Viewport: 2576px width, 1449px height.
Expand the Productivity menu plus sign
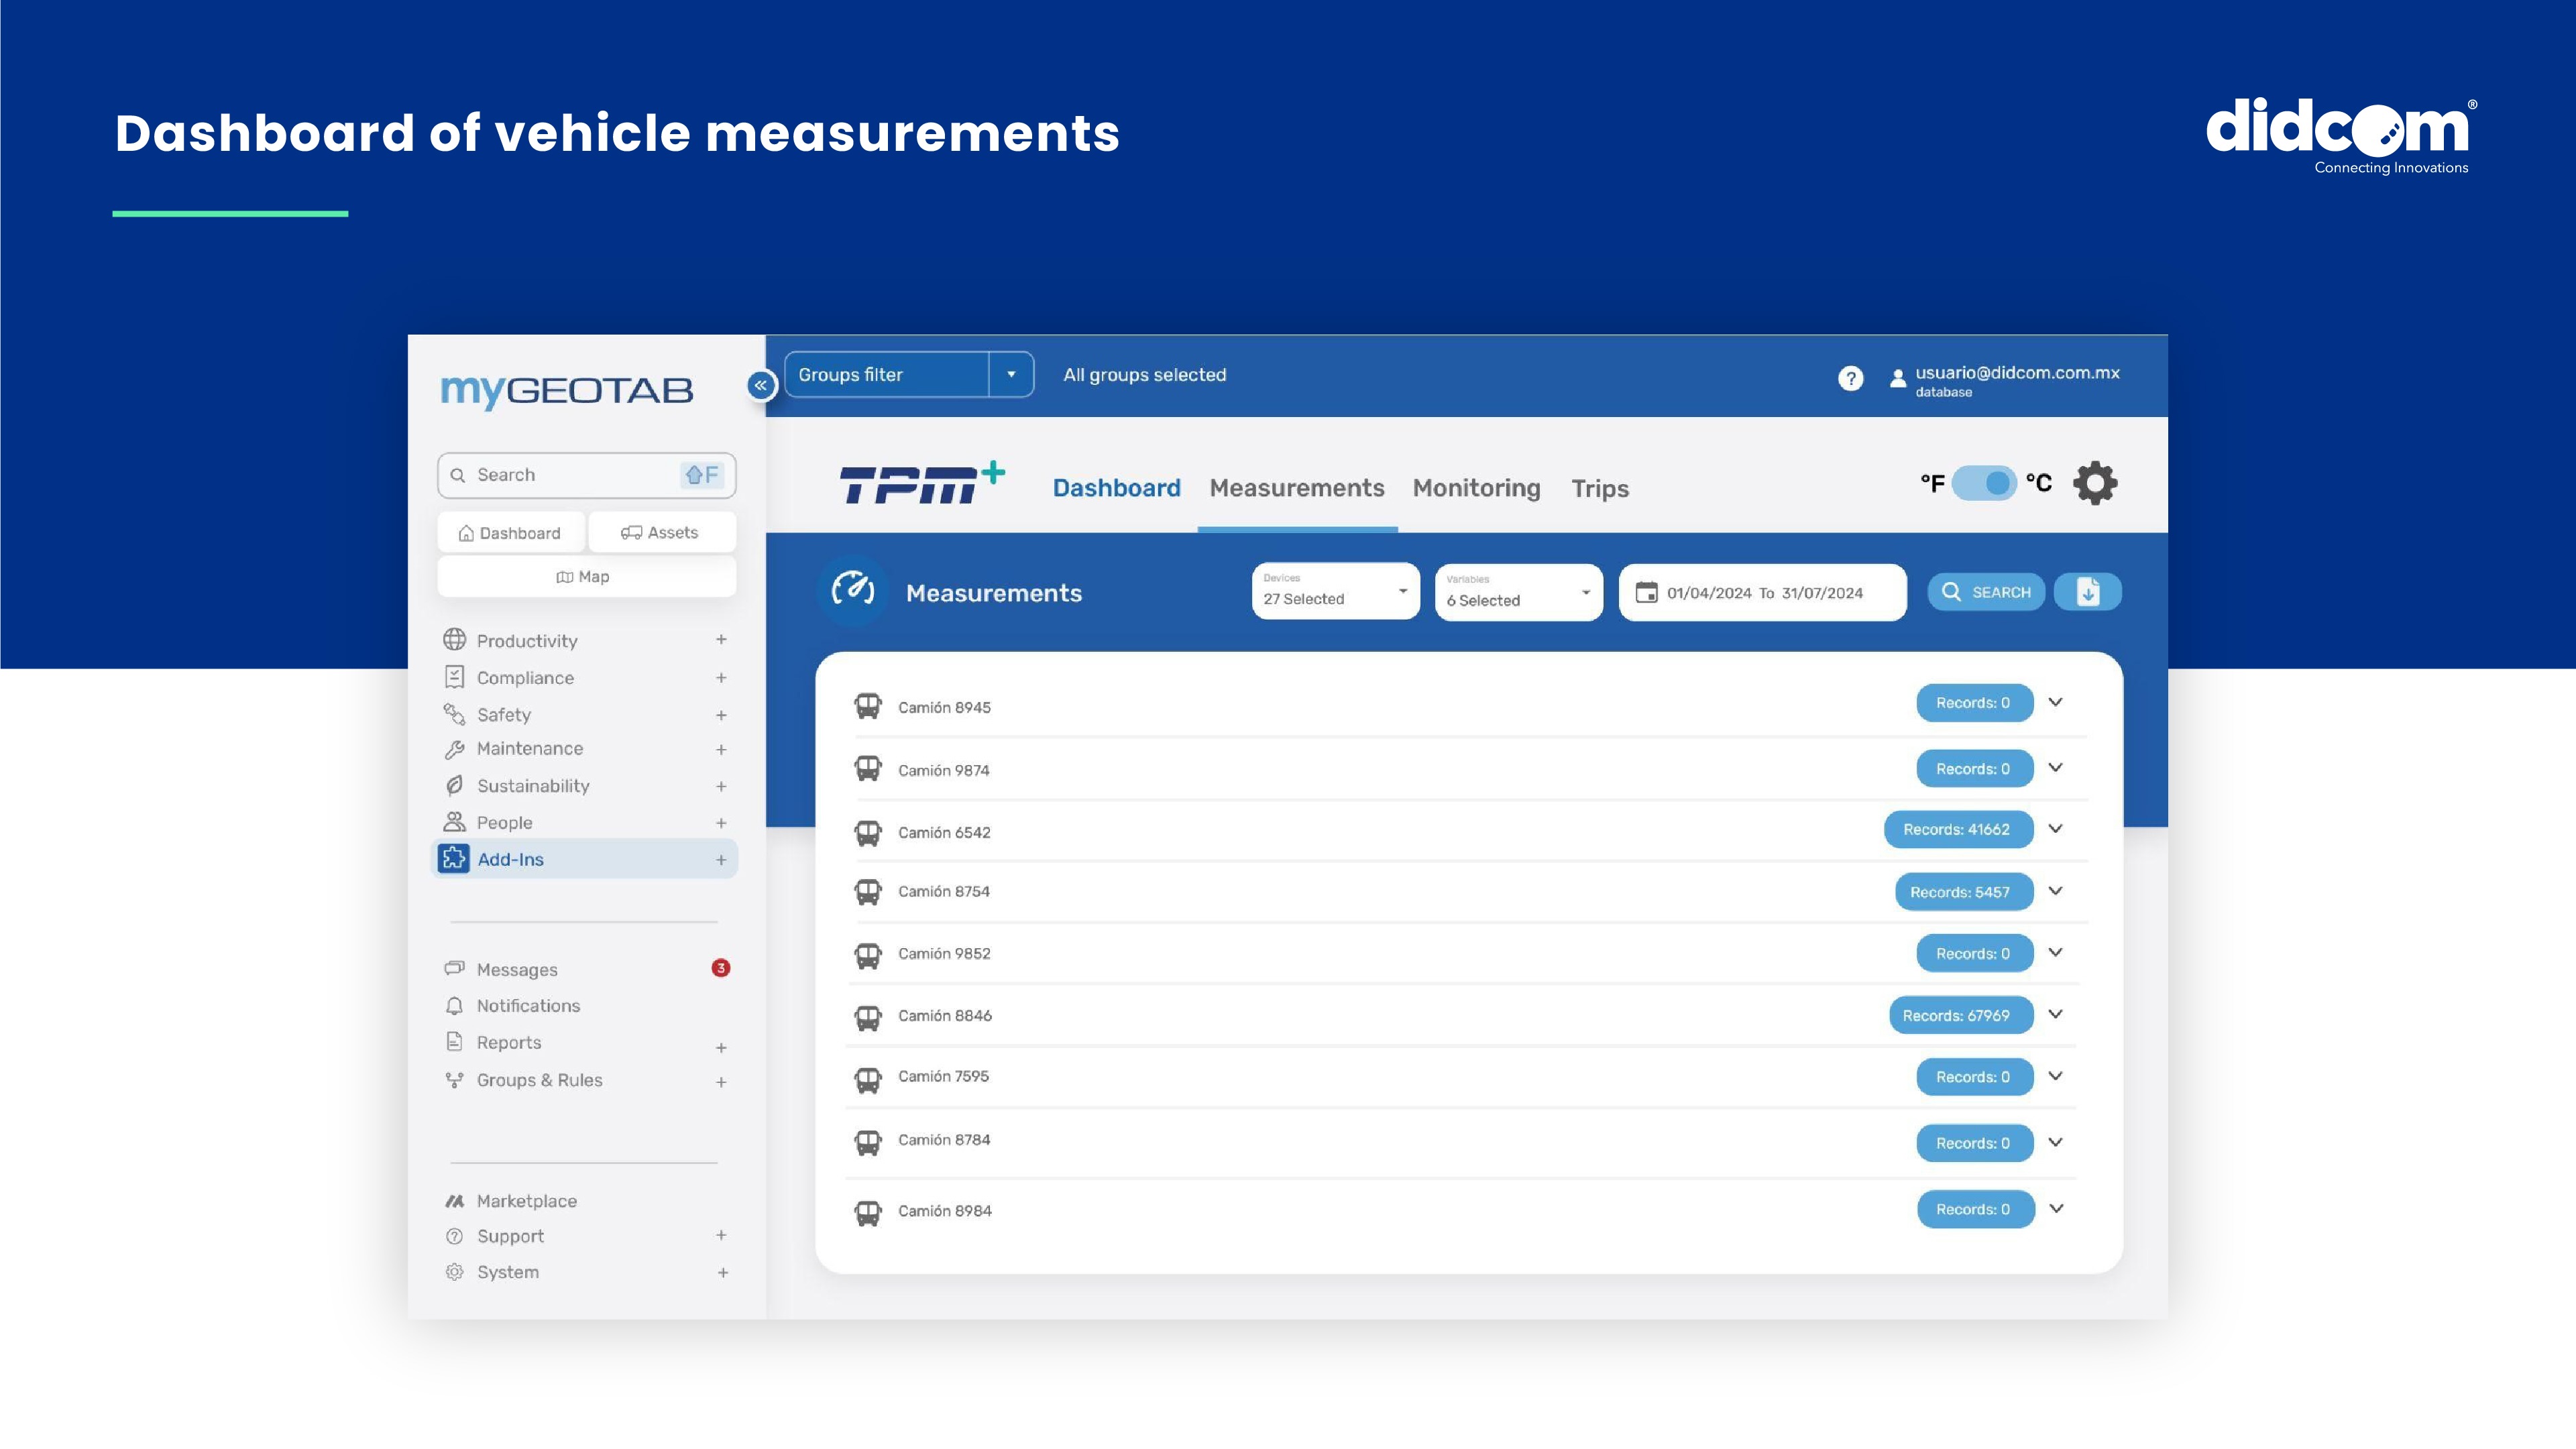pos(721,640)
